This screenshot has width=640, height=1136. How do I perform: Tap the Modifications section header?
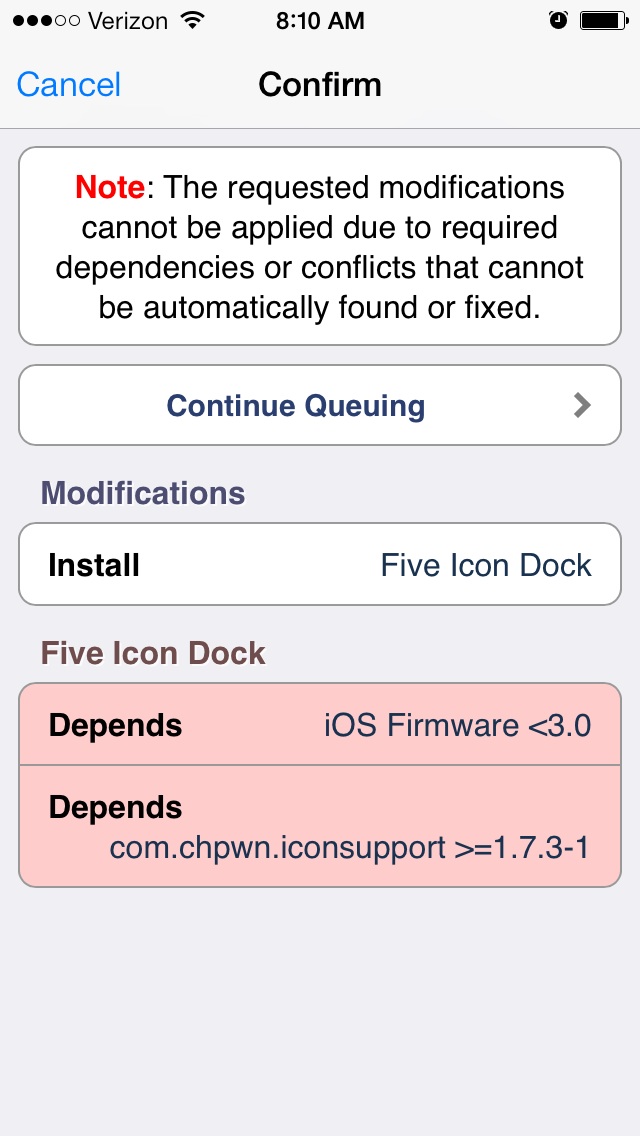[x=143, y=493]
